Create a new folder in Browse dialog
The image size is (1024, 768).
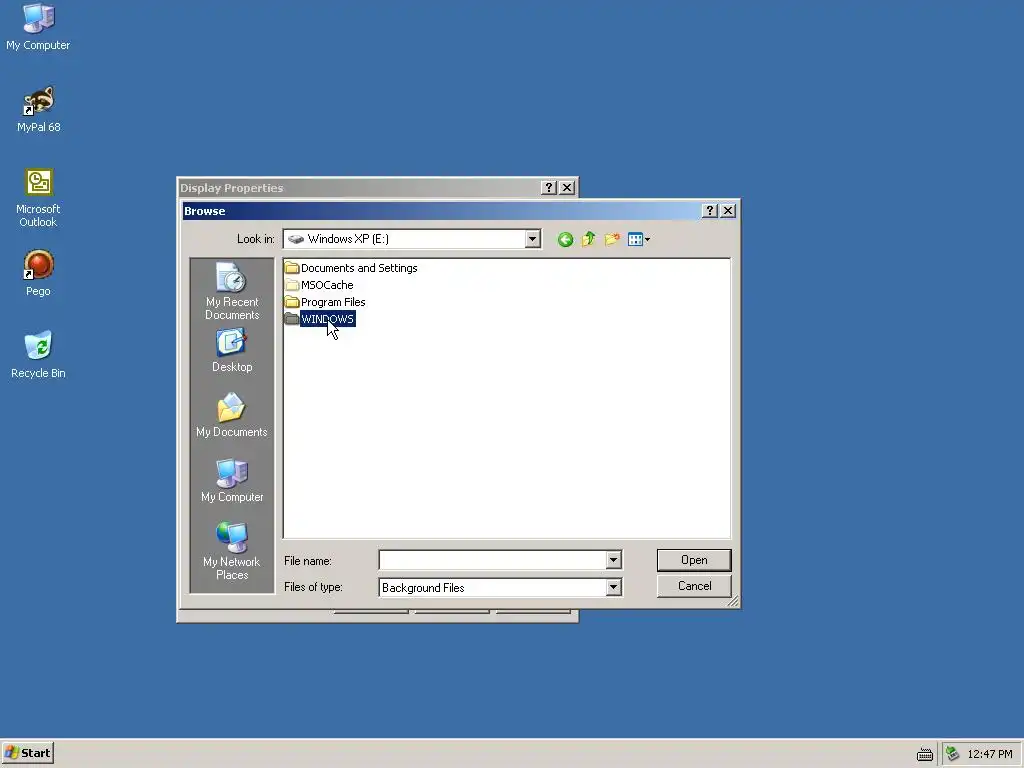pos(612,239)
